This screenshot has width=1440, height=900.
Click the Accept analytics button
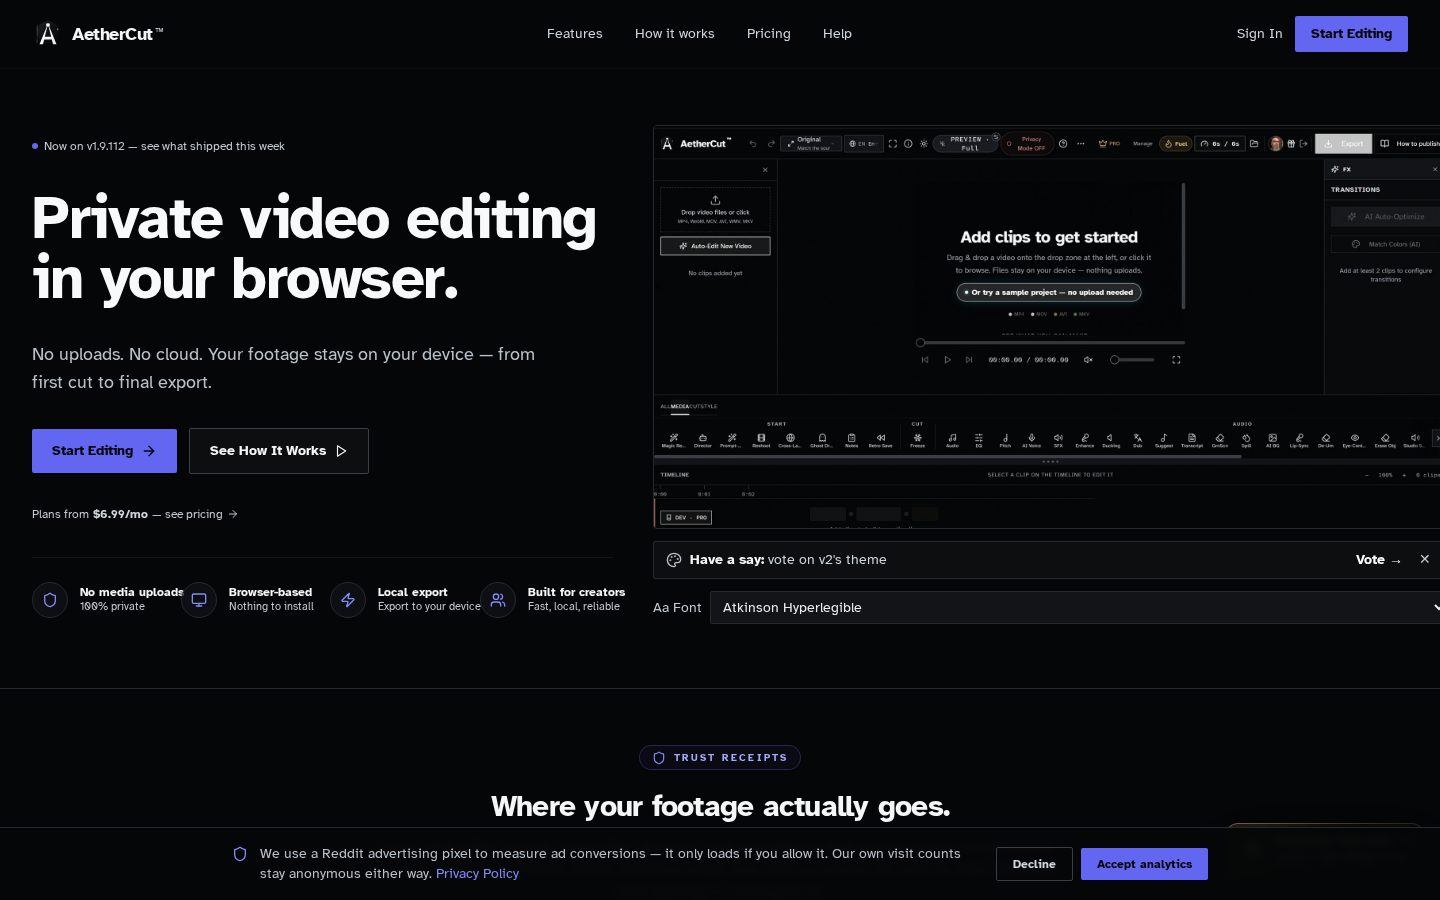coord(1144,864)
